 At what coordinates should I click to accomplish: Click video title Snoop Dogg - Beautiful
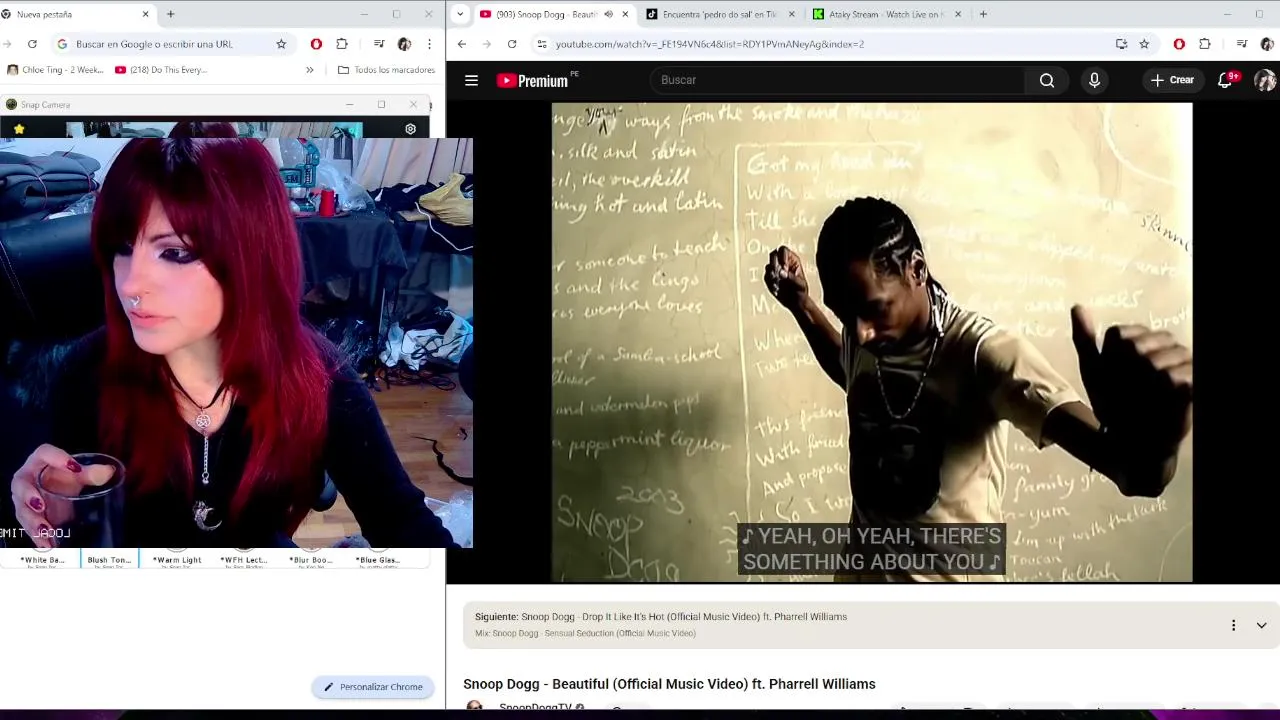[669, 684]
